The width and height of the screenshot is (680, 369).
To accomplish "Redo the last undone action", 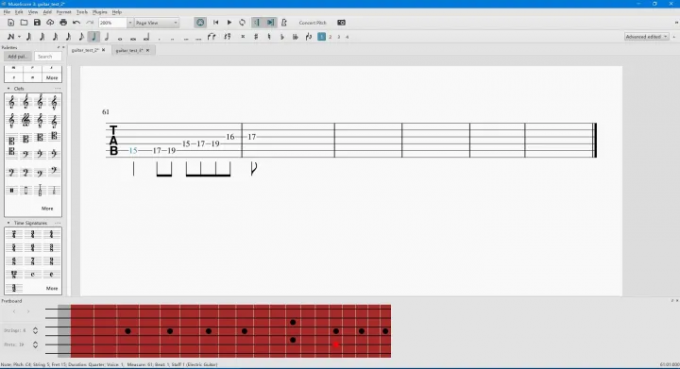I will 90,23.
